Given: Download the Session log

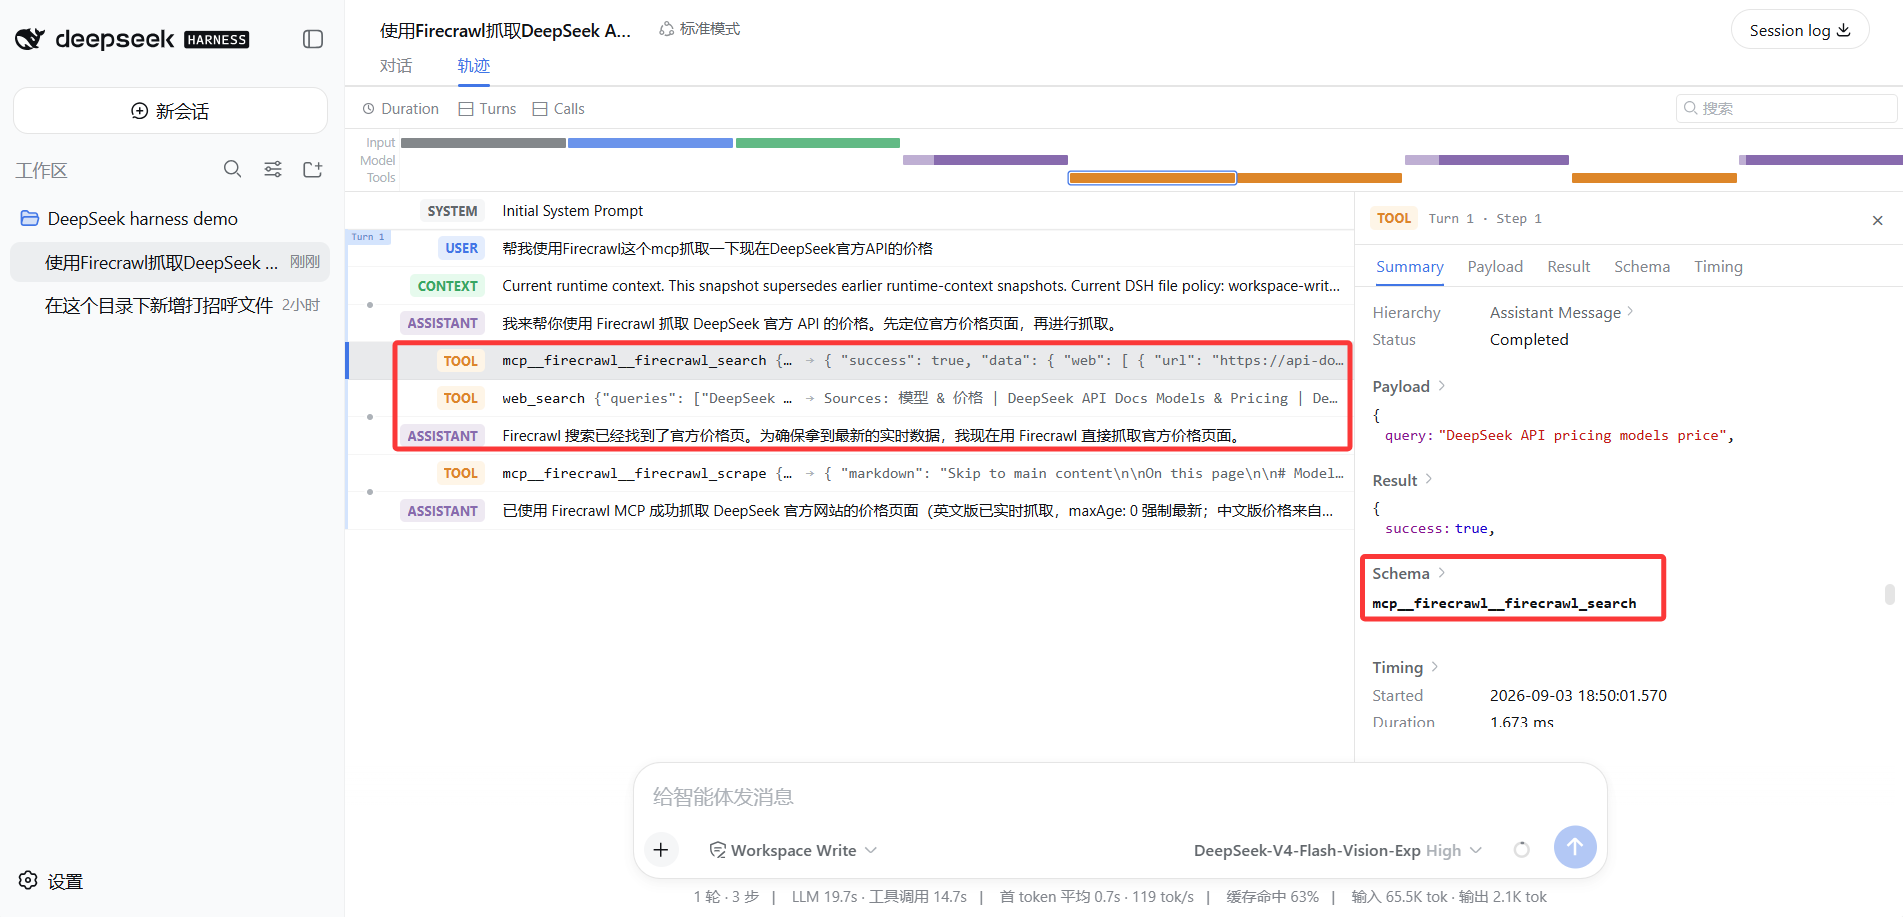Looking at the screenshot, I should pyautogui.click(x=1800, y=30).
